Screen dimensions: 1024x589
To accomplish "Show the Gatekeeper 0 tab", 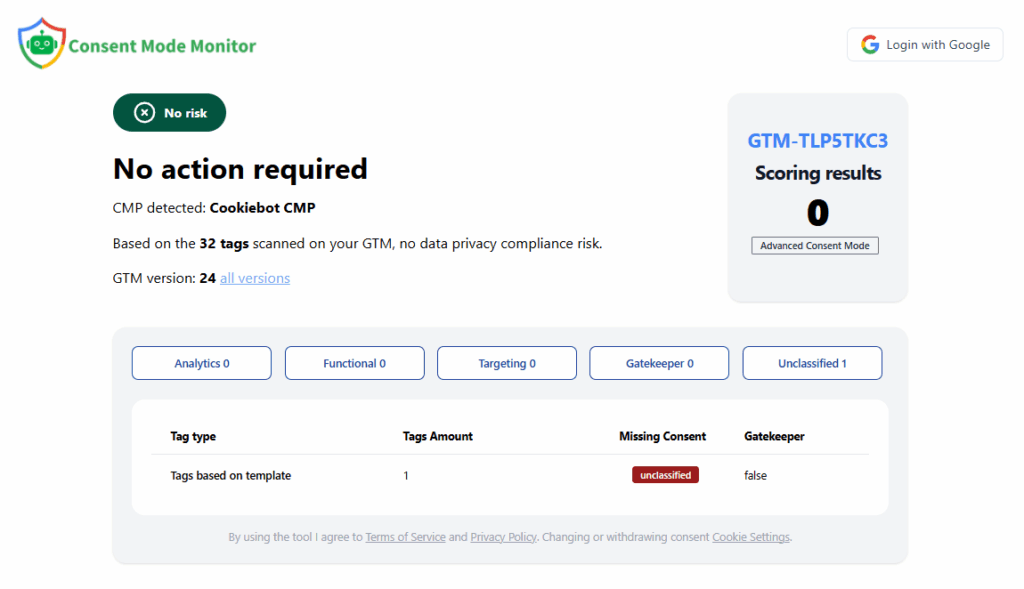I will [659, 363].
